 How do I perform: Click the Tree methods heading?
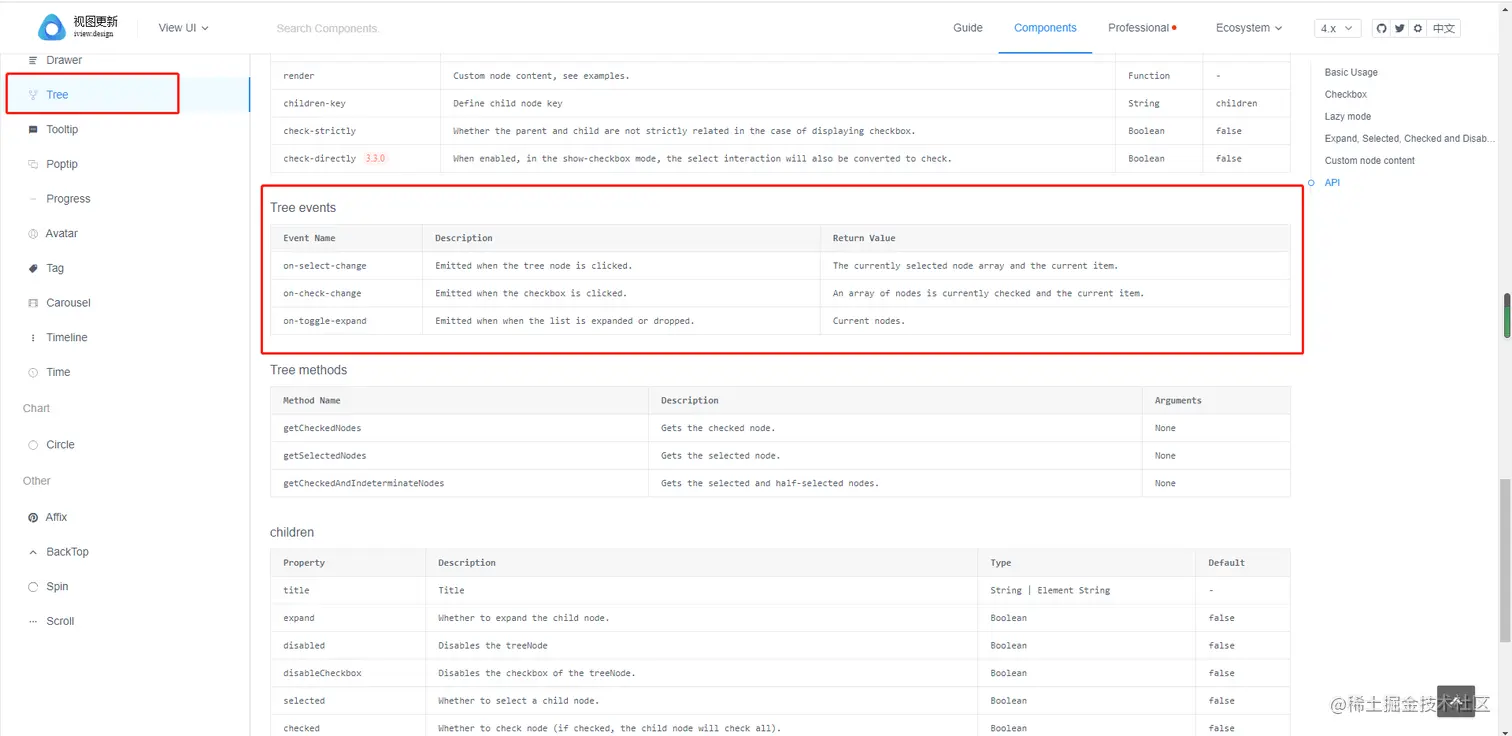tap(308, 370)
